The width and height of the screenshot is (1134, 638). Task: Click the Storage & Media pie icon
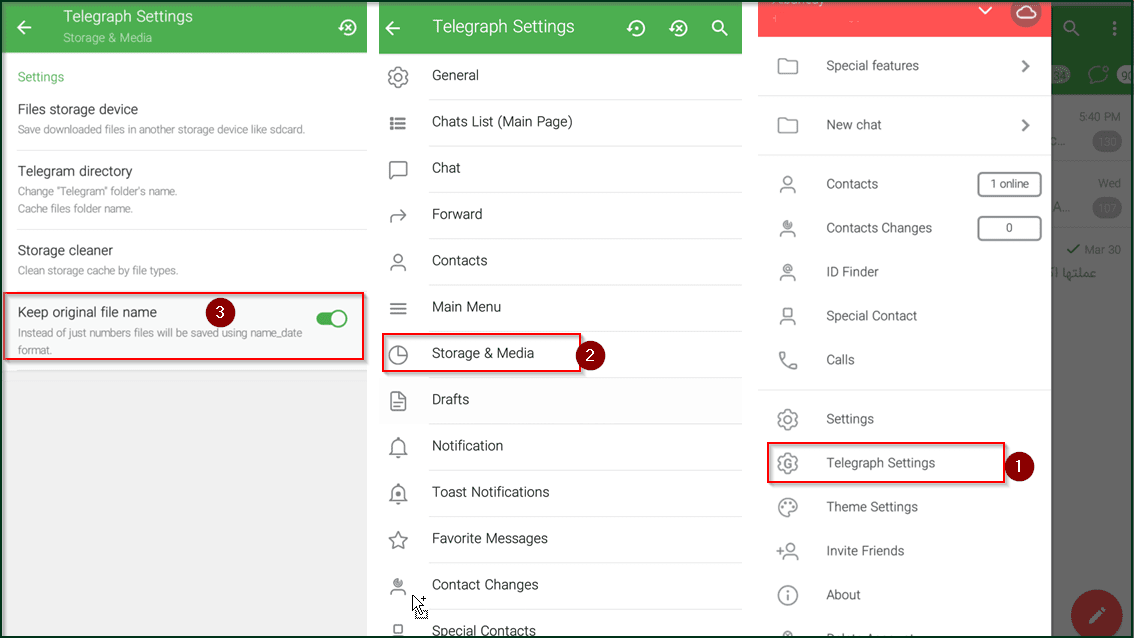pyautogui.click(x=398, y=354)
